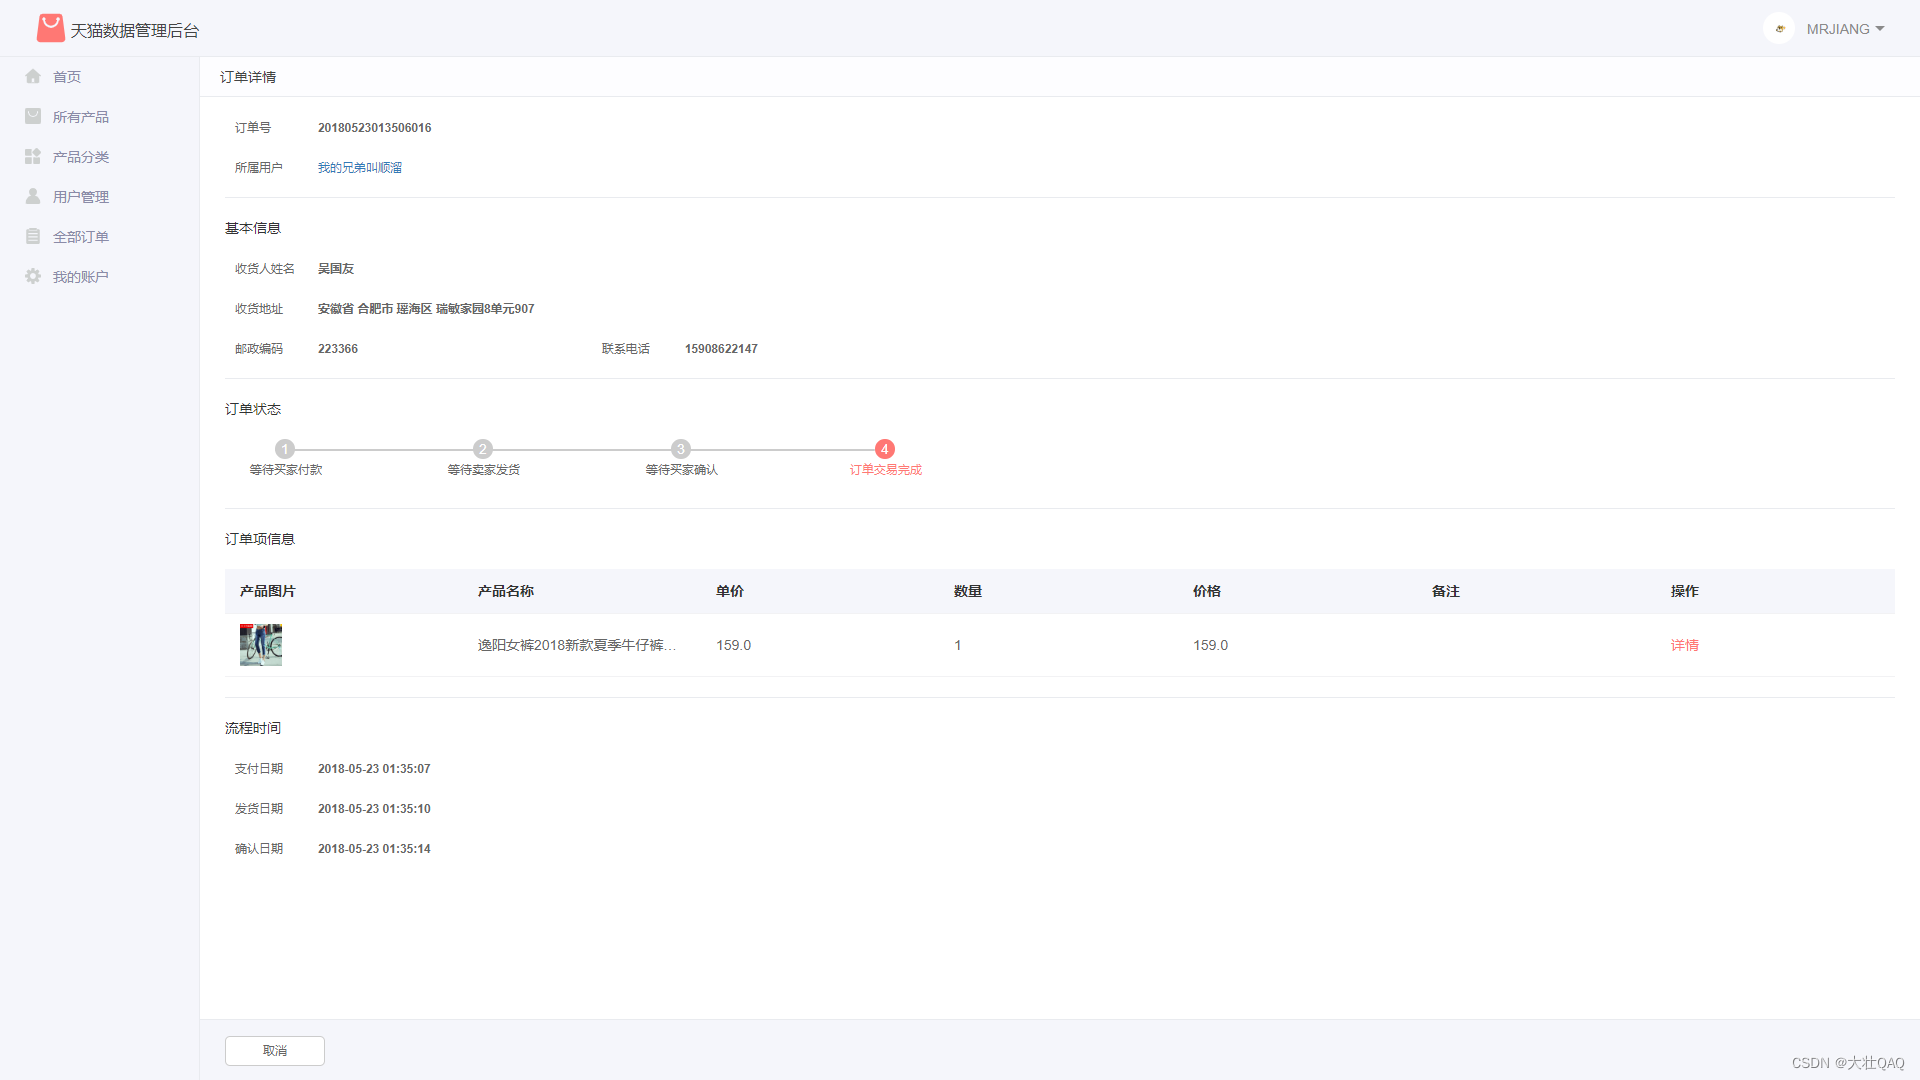Screen dimensions: 1920x1080
Task: Click the user management person icon
Action: coord(33,197)
